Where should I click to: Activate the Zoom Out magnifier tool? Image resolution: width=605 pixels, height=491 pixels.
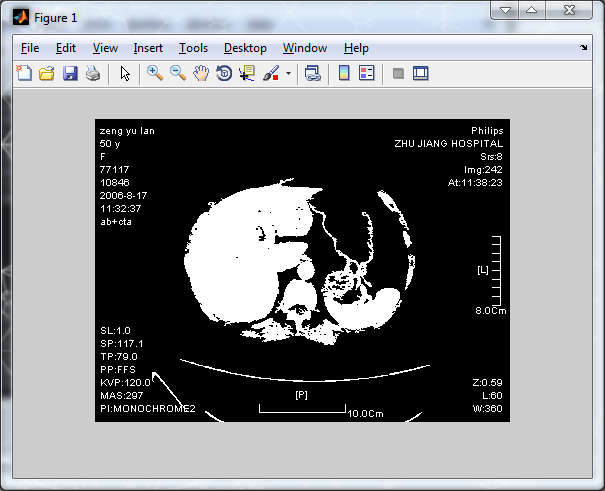[178, 73]
